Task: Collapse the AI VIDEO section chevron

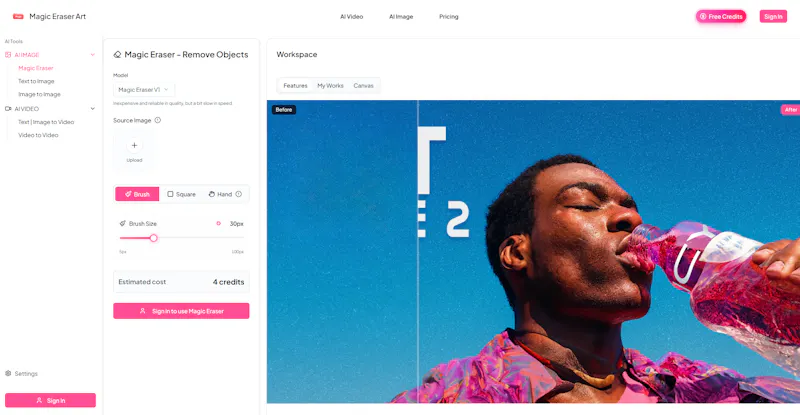Action: pyautogui.click(x=93, y=109)
